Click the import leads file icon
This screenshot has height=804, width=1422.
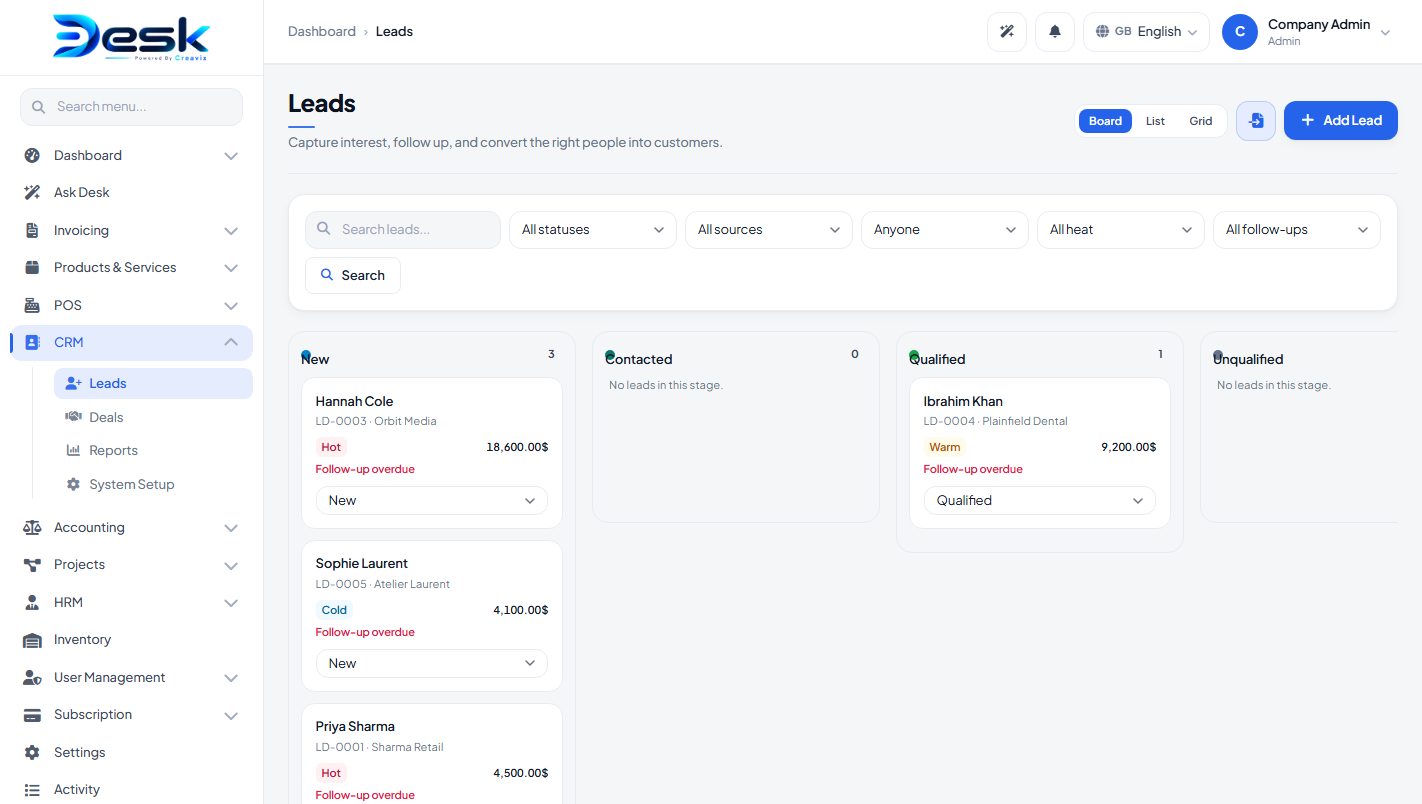point(1256,121)
